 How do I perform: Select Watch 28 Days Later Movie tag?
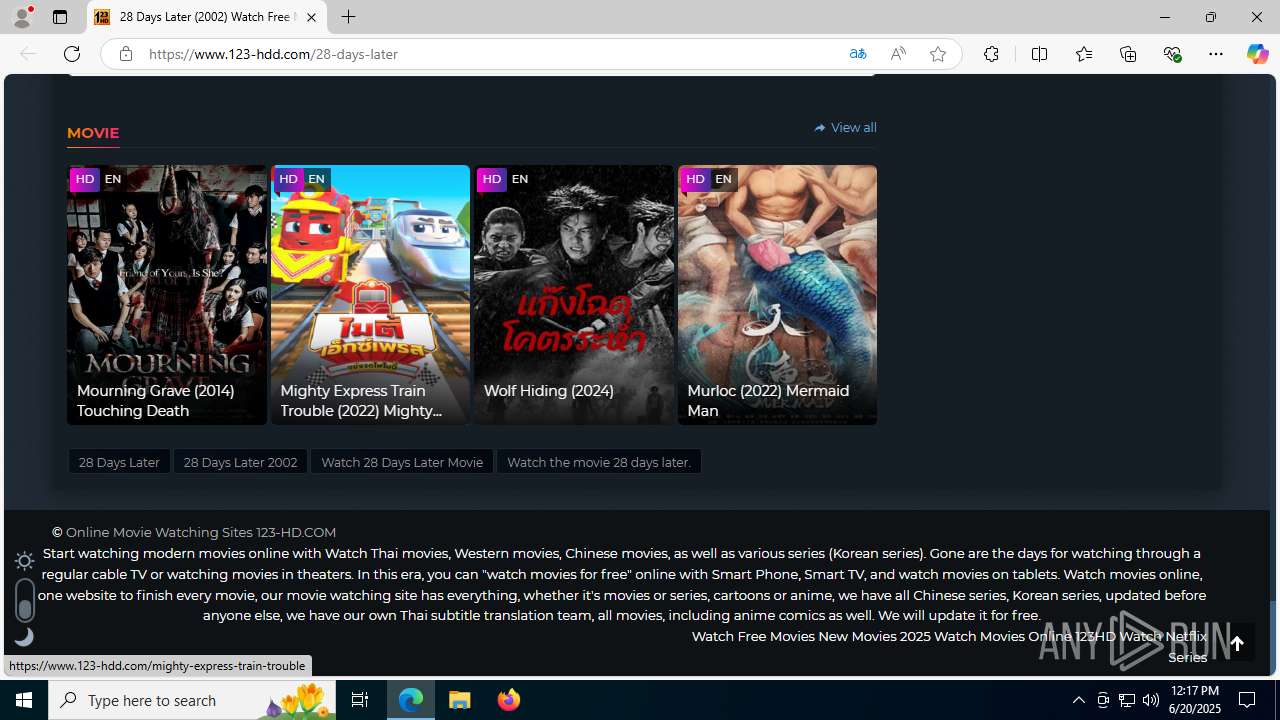point(402,462)
